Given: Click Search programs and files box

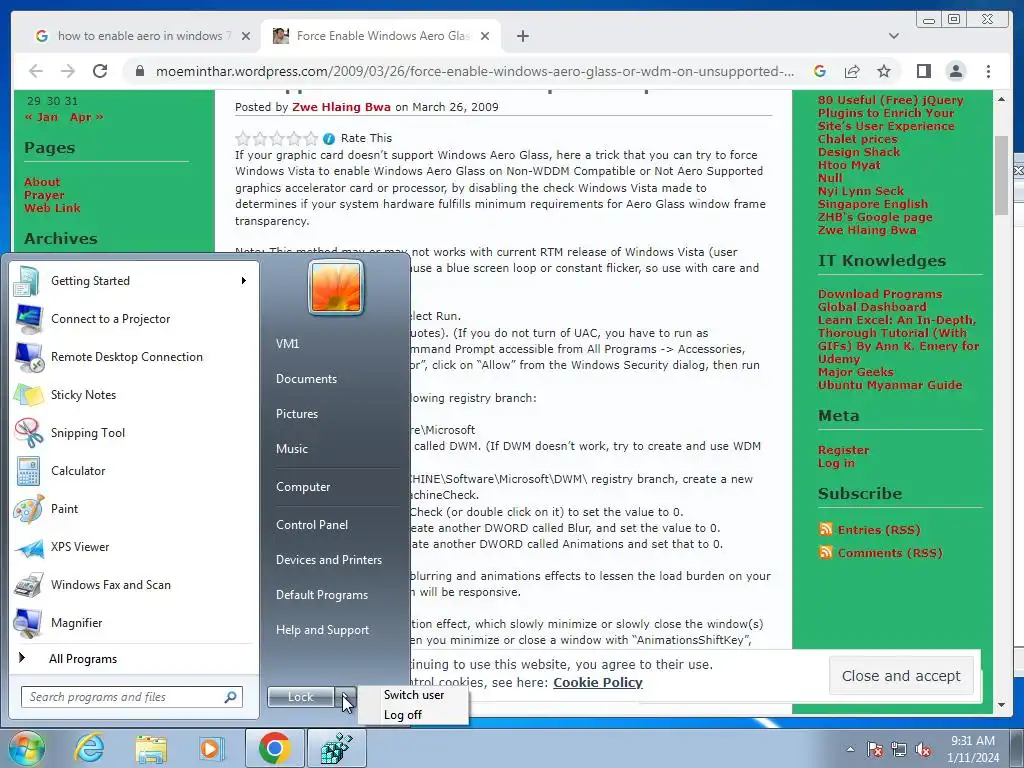Looking at the screenshot, I should pyautogui.click(x=132, y=697).
